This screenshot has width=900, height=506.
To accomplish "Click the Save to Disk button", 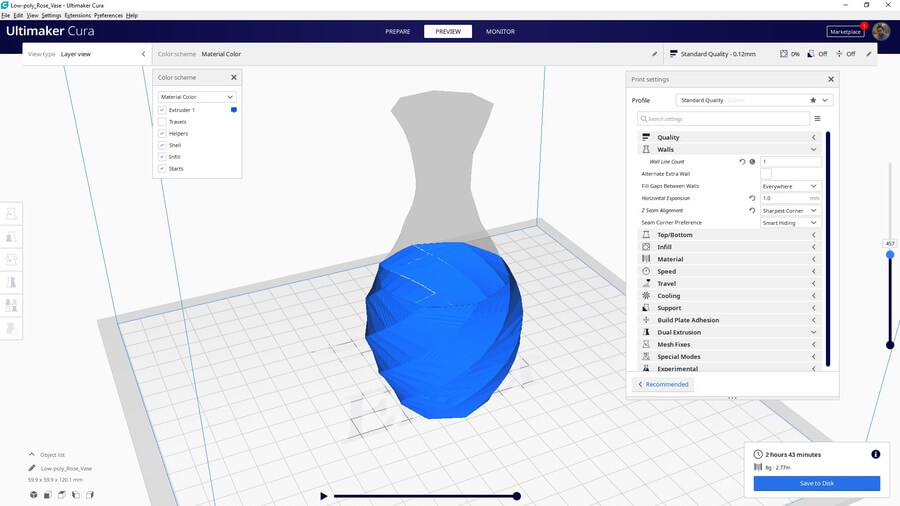I will [x=816, y=483].
